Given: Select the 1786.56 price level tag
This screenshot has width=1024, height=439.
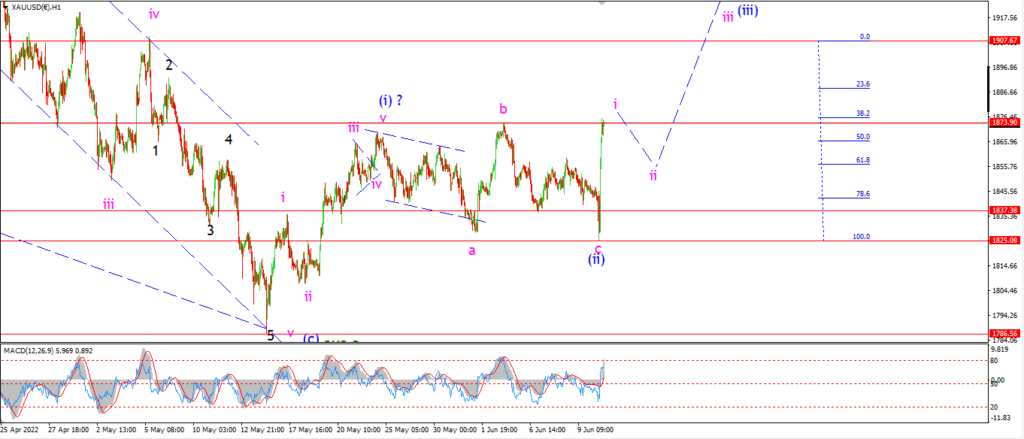Looking at the screenshot, I should 1006,333.
